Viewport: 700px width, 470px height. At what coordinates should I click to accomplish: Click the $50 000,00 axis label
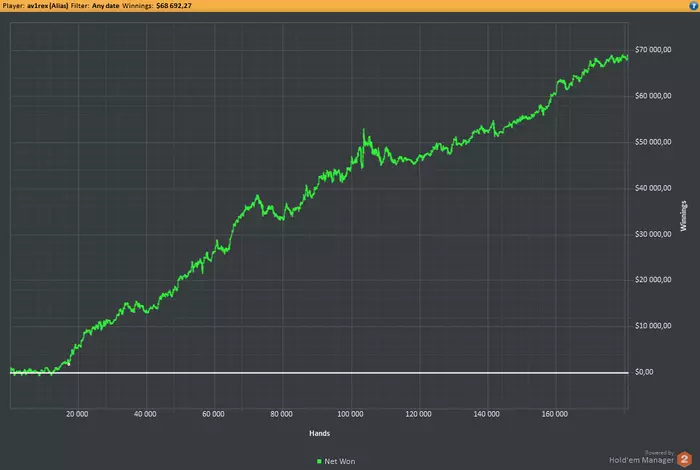pyautogui.click(x=653, y=142)
